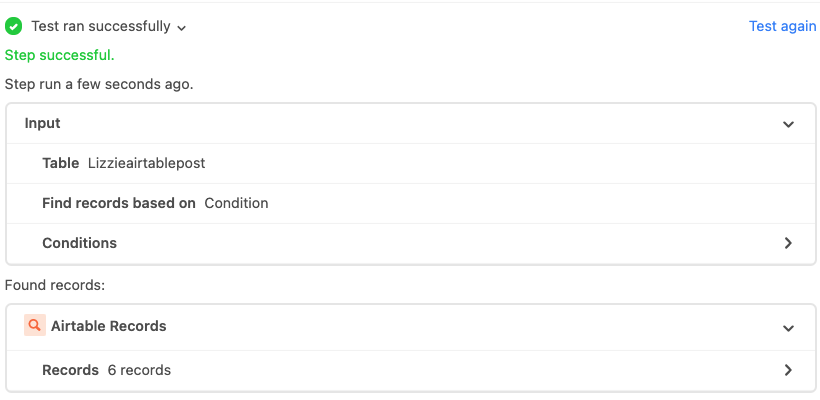Click the green success checkmark icon
This screenshot has height=400, width=820.
(x=13, y=26)
